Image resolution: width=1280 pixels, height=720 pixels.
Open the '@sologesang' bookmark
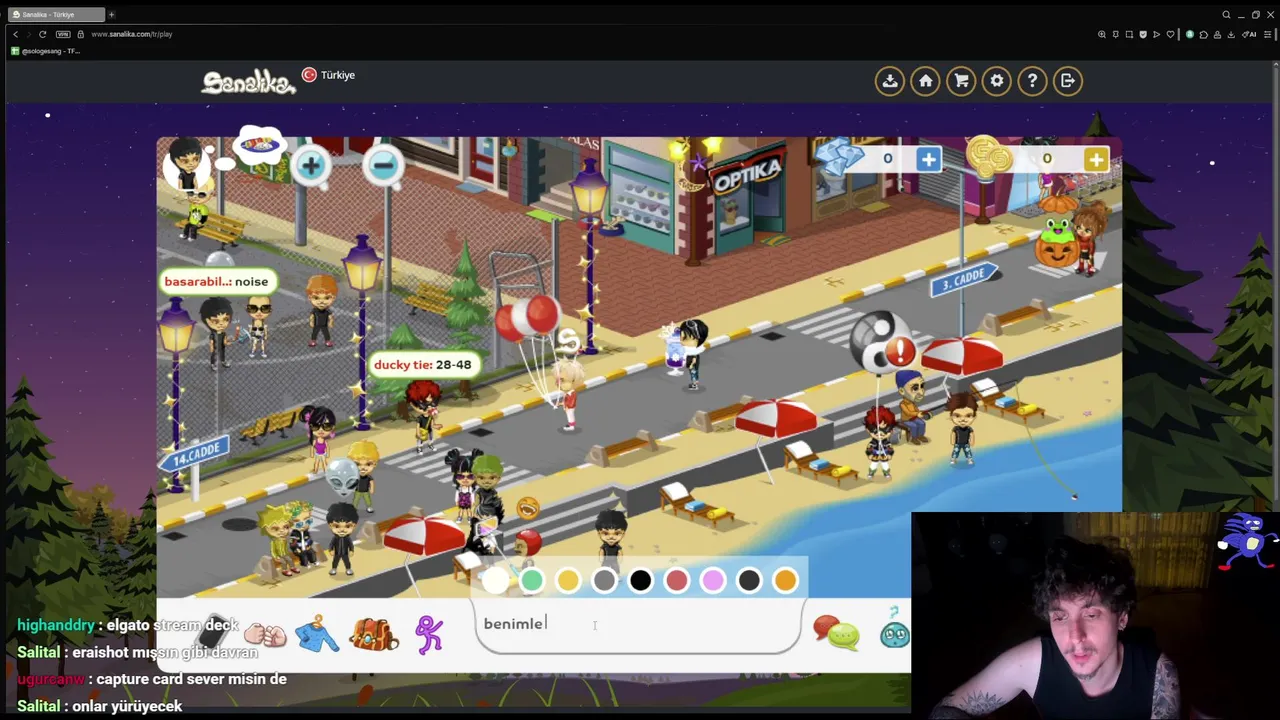click(x=45, y=51)
